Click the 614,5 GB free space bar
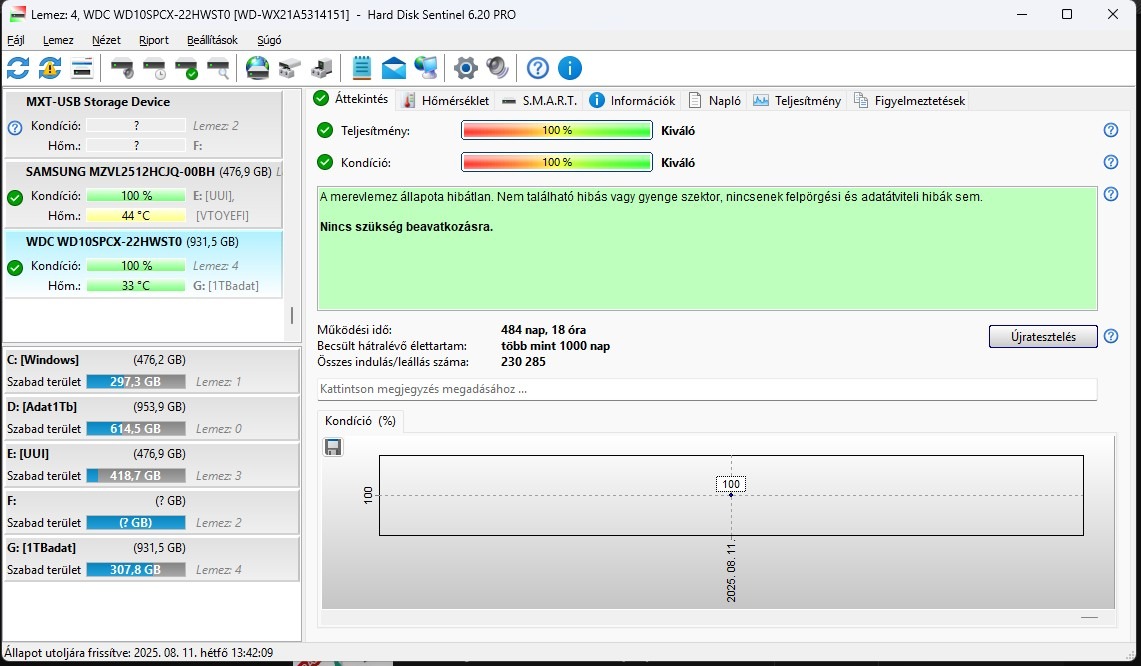Screen dimensions: 1141x666 click(x=135, y=429)
